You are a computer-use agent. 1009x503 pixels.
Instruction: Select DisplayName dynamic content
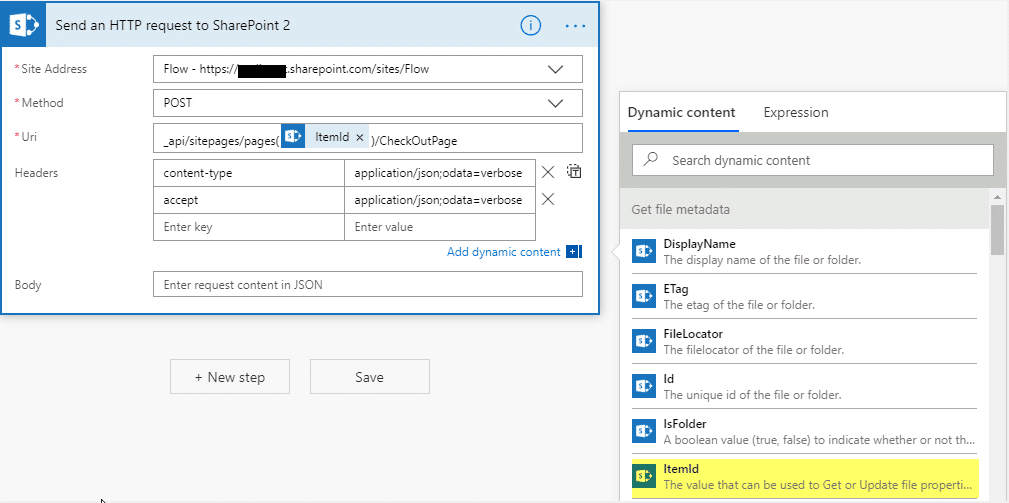pos(804,252)
